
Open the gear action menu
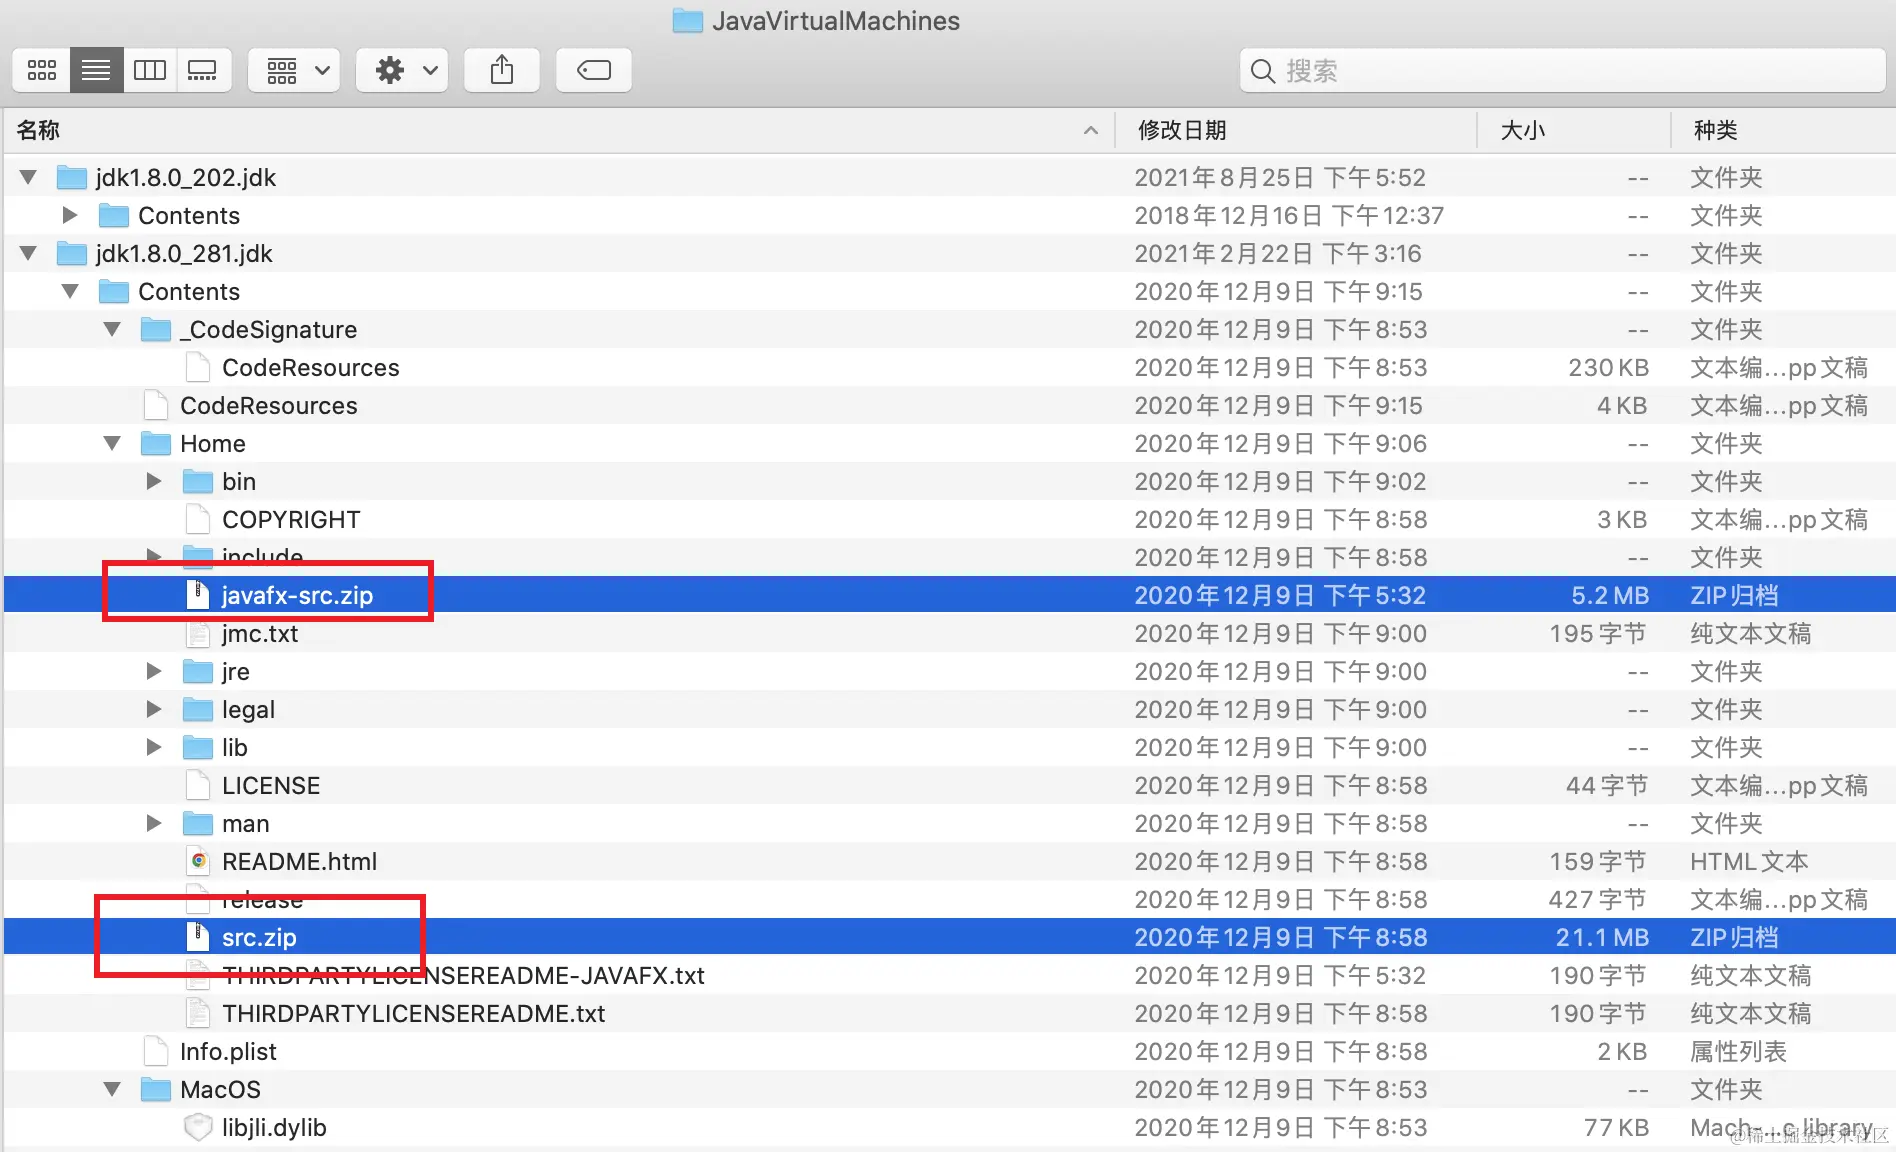[402, 70]
